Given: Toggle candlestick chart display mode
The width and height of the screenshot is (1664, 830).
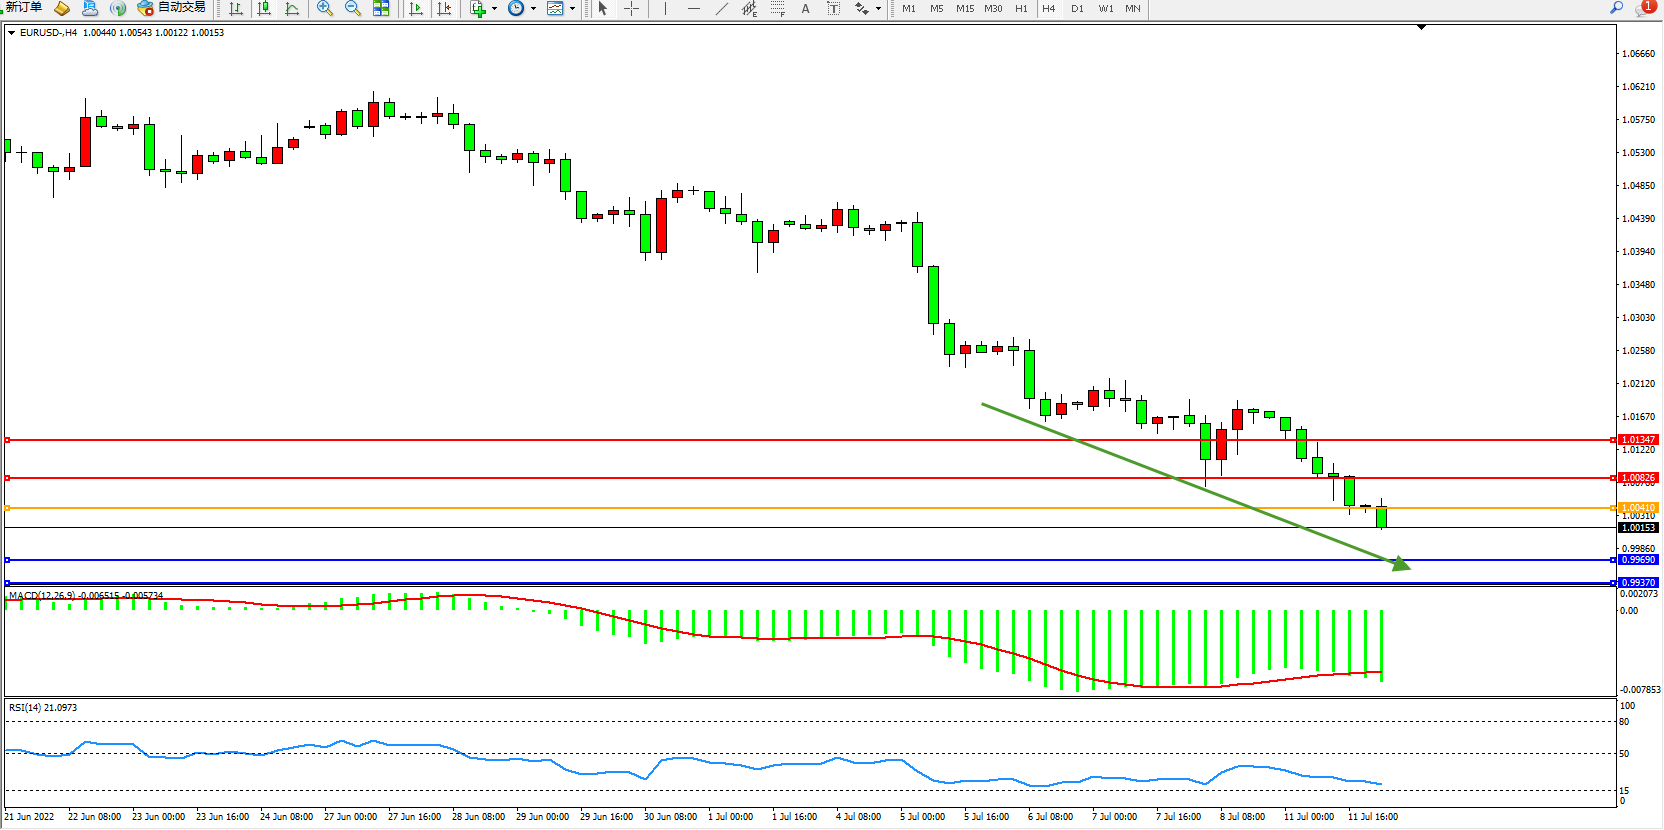Looking at the screenshot, I should tap(264, 8).
